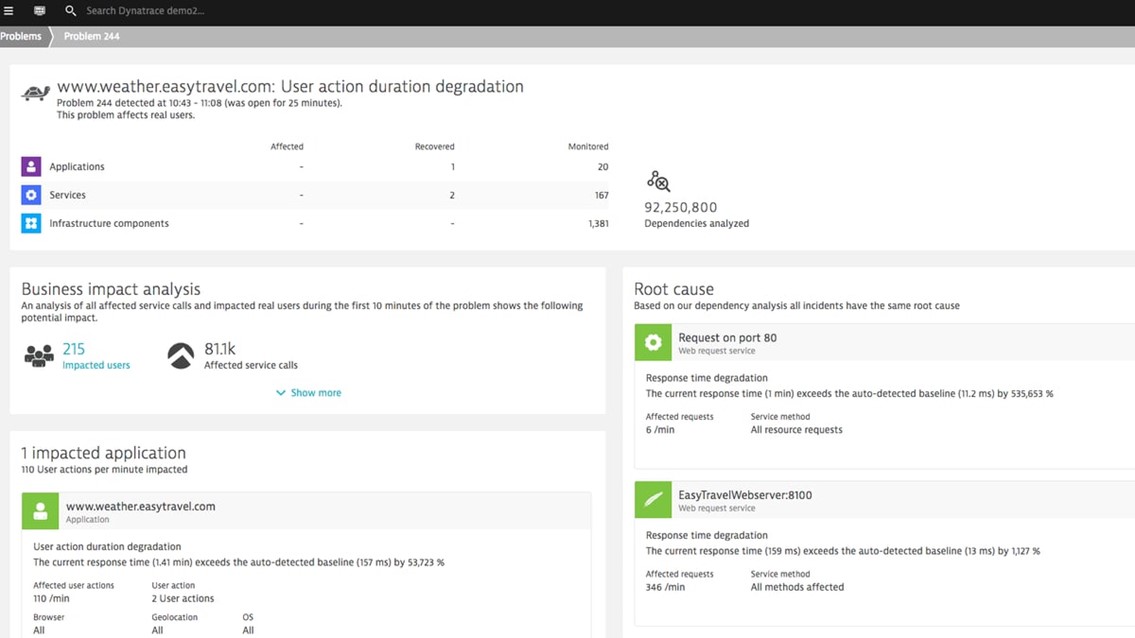The width and height of the screenshot is (1135, 638).
Task: Click the dependencies analyzed magnifier icon
Action: pyautogui.click(x=658, y=181)
